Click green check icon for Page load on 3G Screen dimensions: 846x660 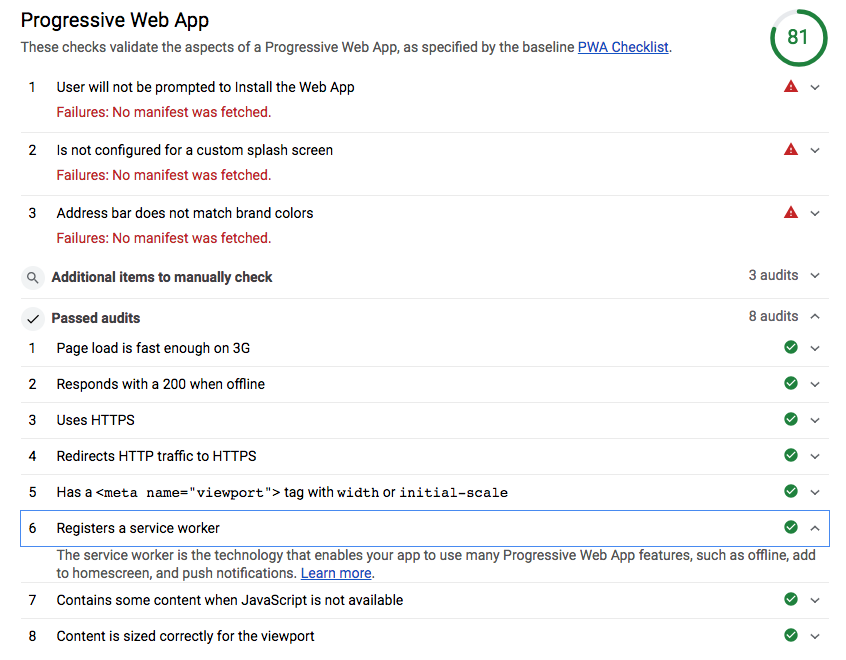(x=790, y=347)
